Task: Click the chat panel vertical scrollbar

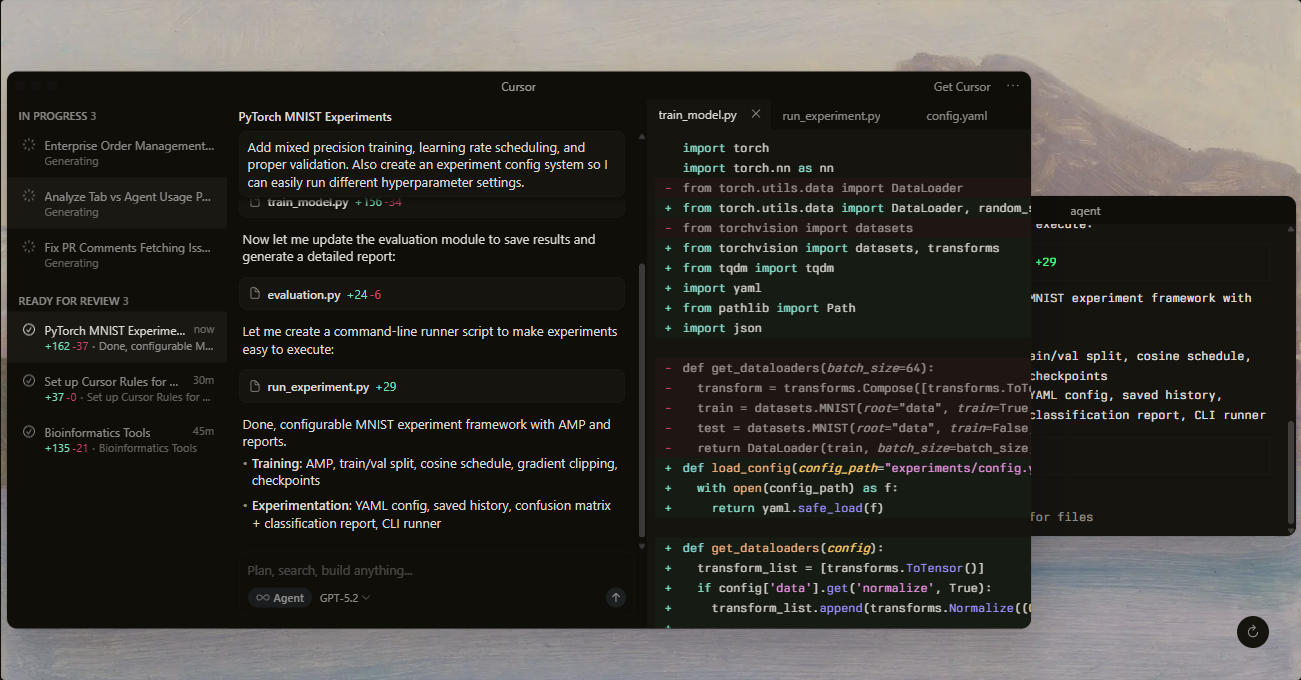Action: point(642,400)
